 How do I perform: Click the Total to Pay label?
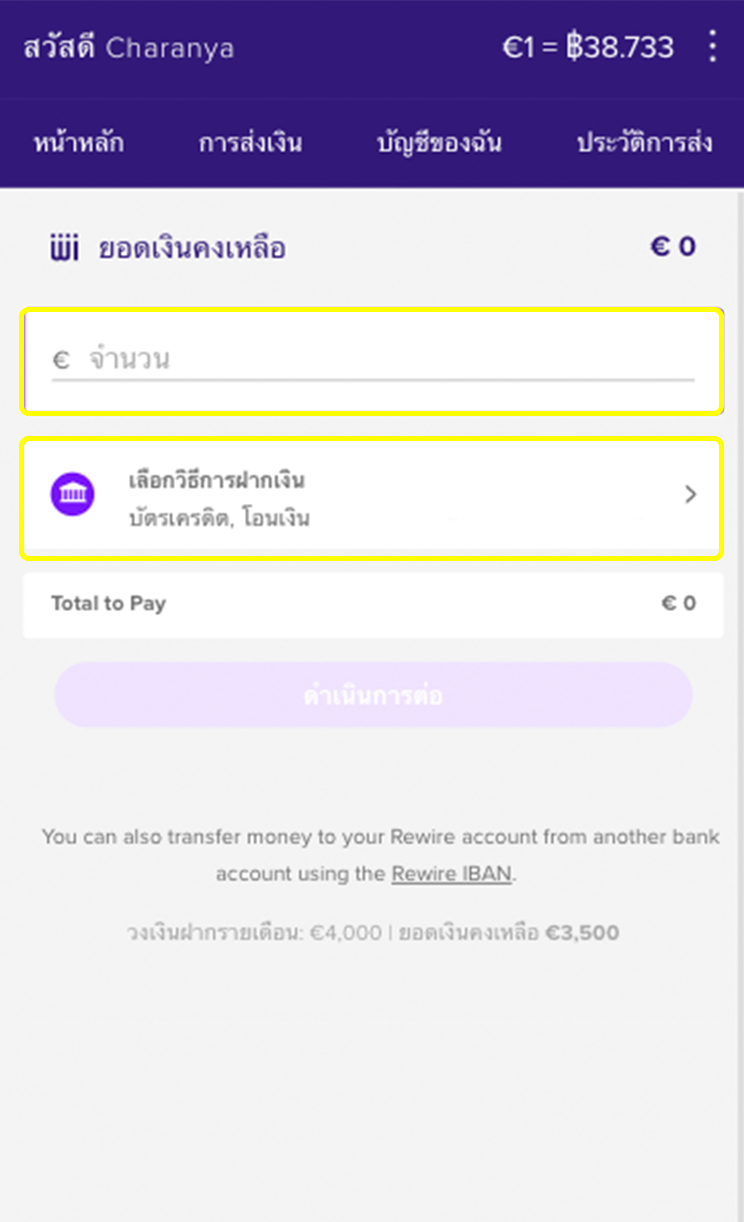108,603
